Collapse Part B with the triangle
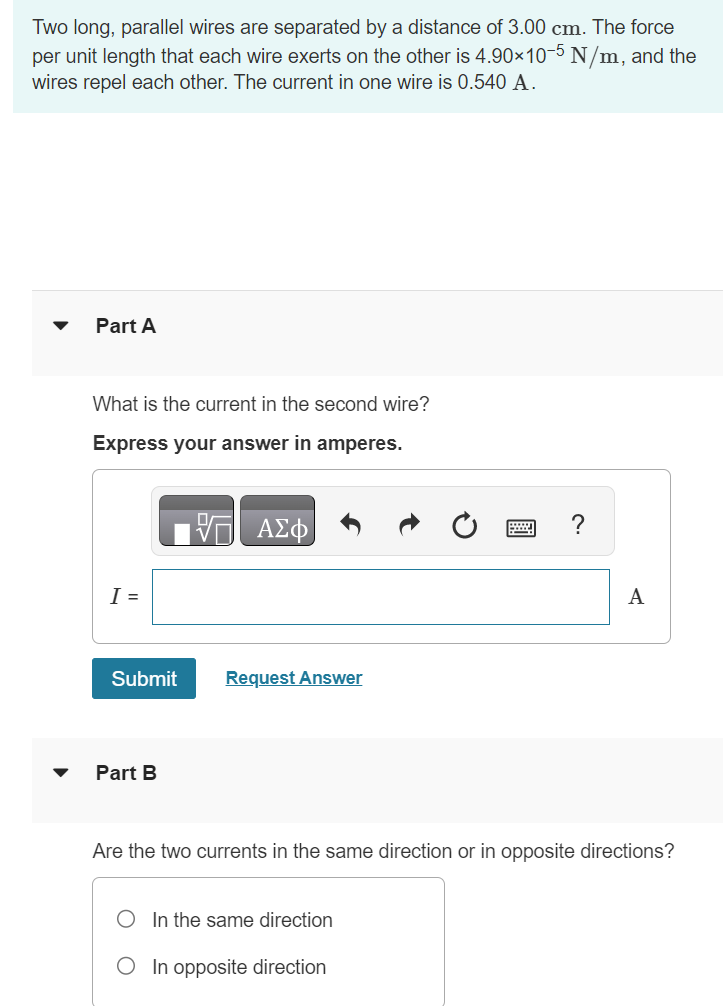Viewport: 723px width, 1006px height. pyautogui.click(x=60, y=772)
